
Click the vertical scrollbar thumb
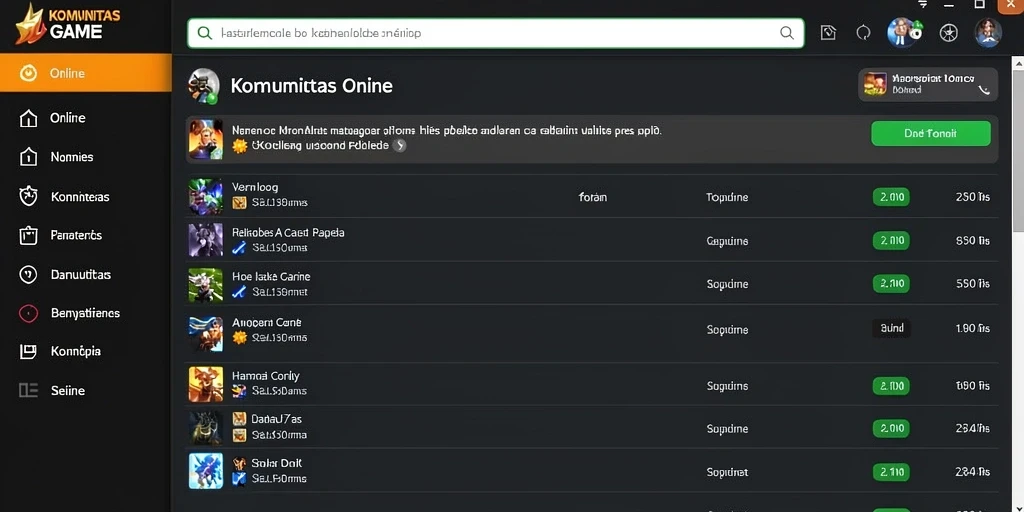click(1017, 150)
